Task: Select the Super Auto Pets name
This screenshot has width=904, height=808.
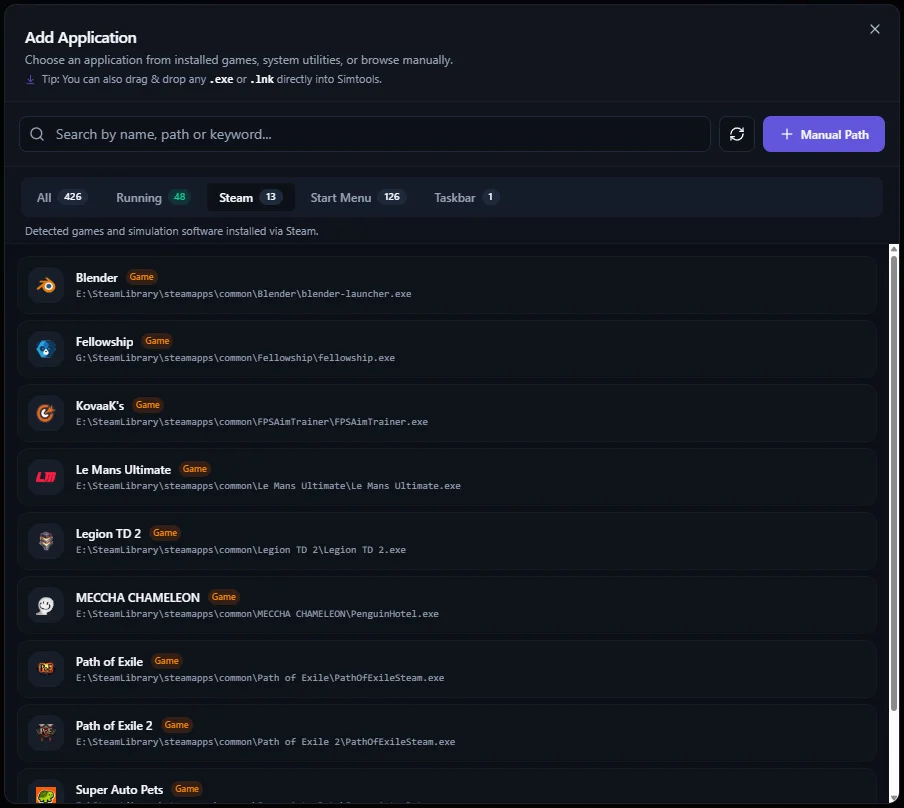Action: [x=119, y=790]
